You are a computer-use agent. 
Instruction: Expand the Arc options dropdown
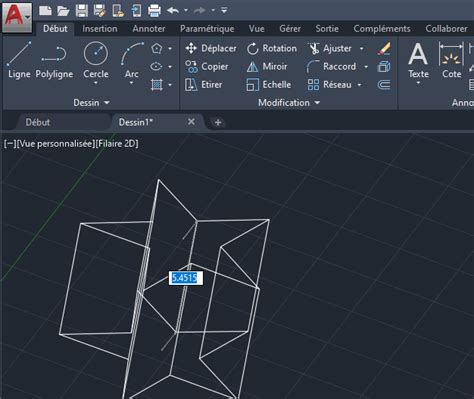(x=132, y=83)
